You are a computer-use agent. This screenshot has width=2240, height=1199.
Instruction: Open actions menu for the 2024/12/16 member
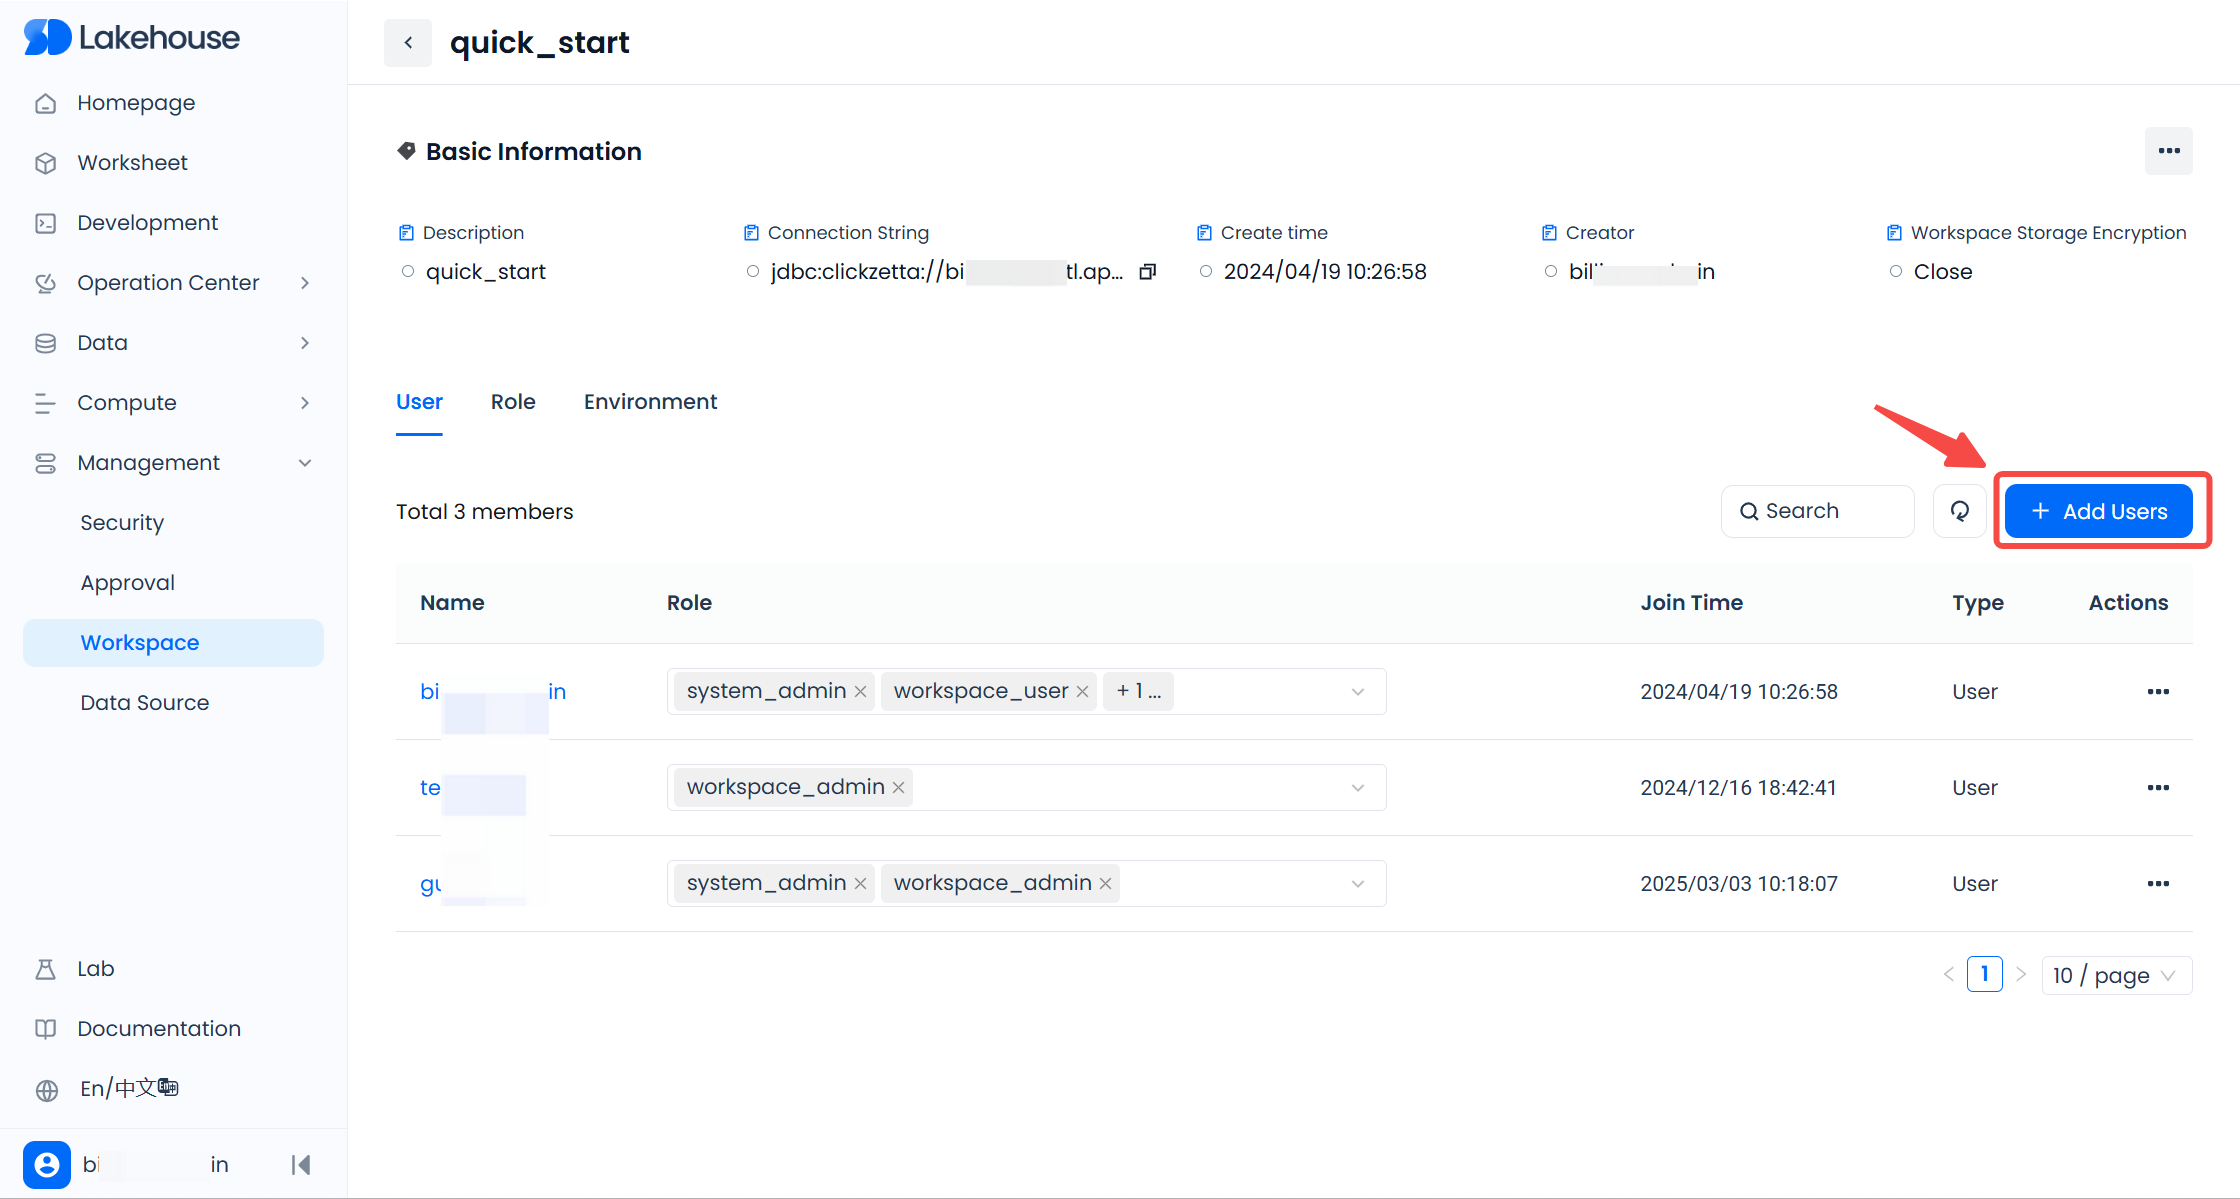click(x=2158, y=788)
